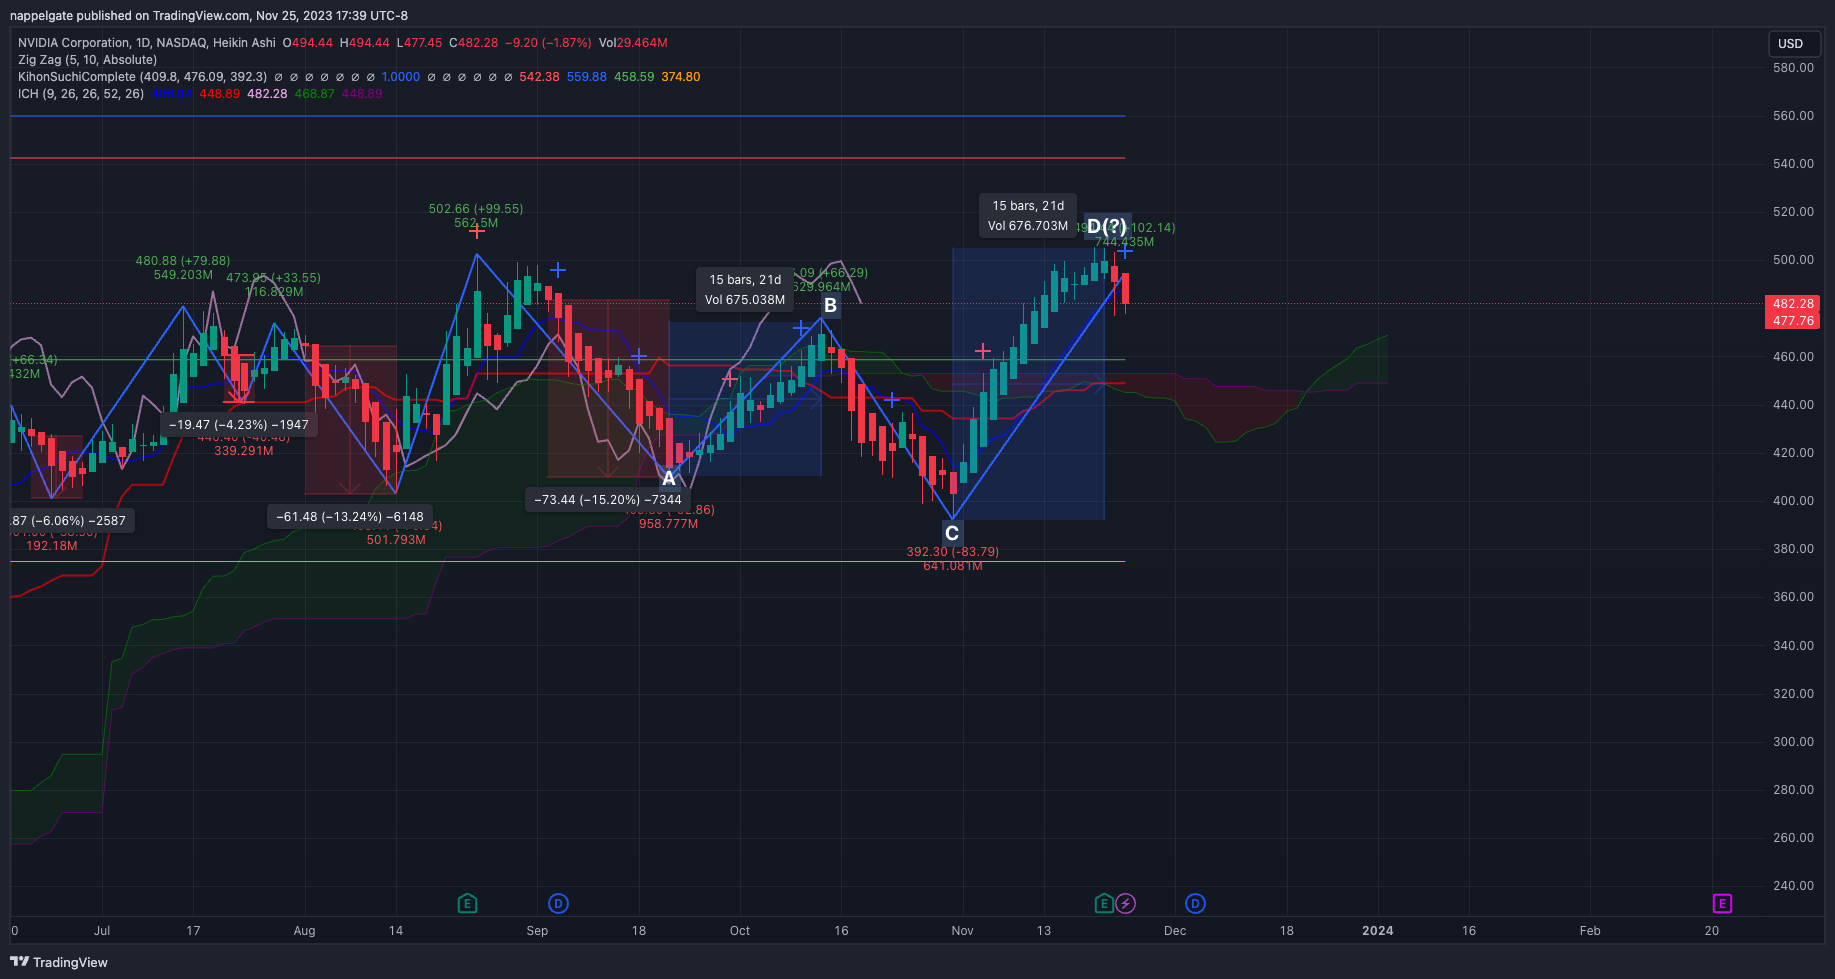Click the Aug label on time axis
Screen dimensions: 1835x979
(x=305, y=931)
